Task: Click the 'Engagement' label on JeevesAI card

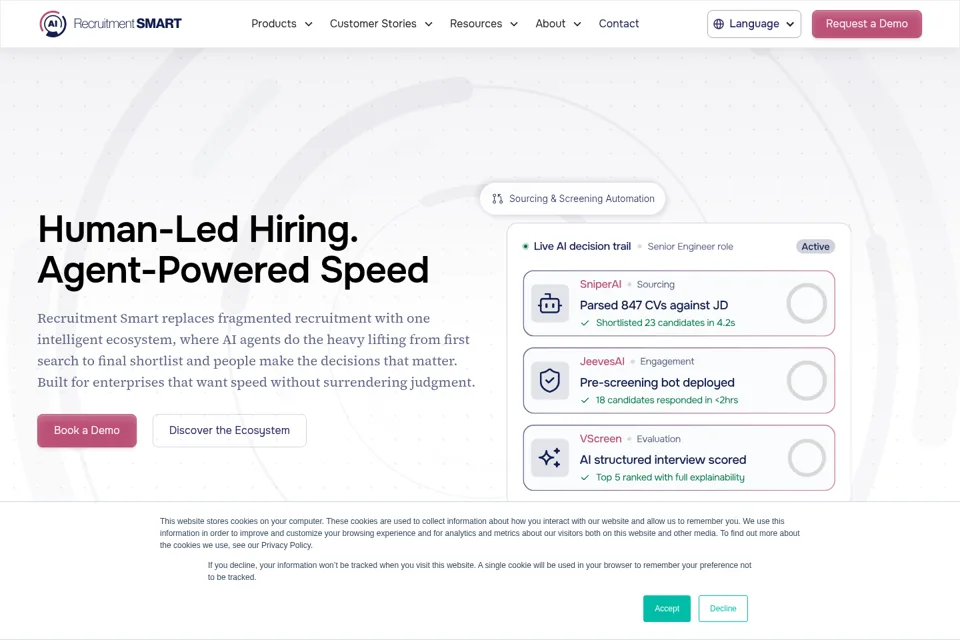Action: [x=667, y=361]
